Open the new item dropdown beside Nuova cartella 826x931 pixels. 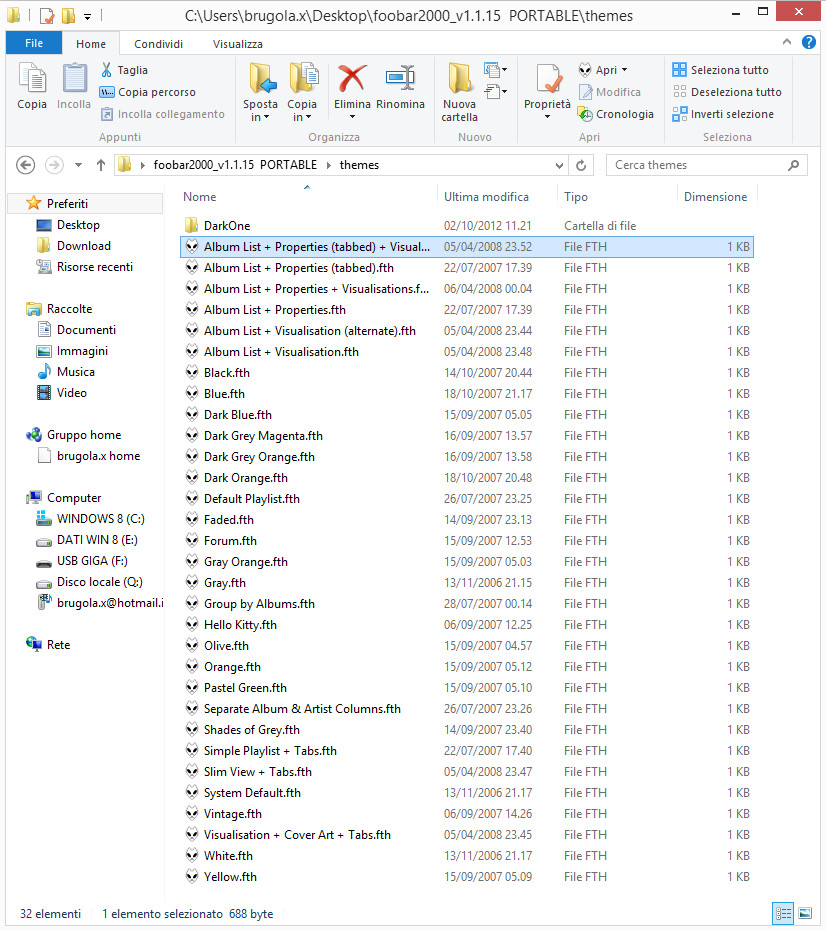[496, 70]
